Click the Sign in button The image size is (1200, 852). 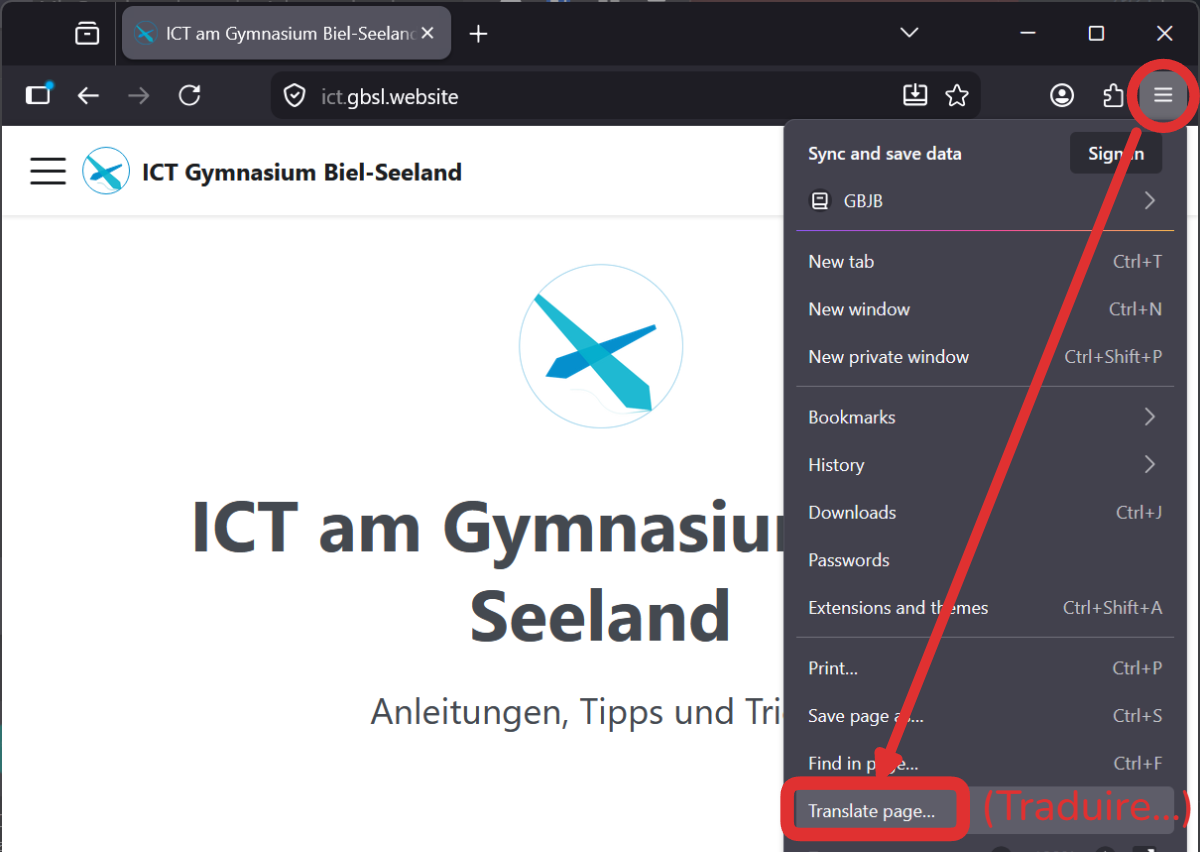pos(1116,153)
